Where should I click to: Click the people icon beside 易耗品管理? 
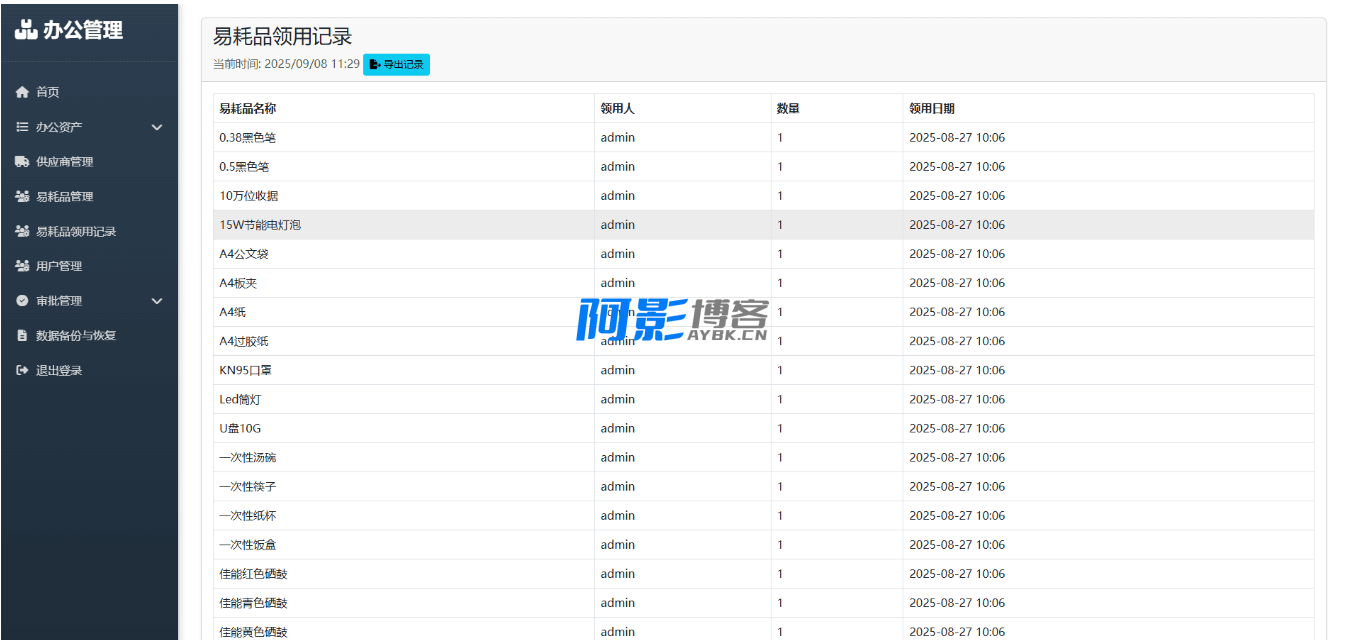(x=22, y=197)
